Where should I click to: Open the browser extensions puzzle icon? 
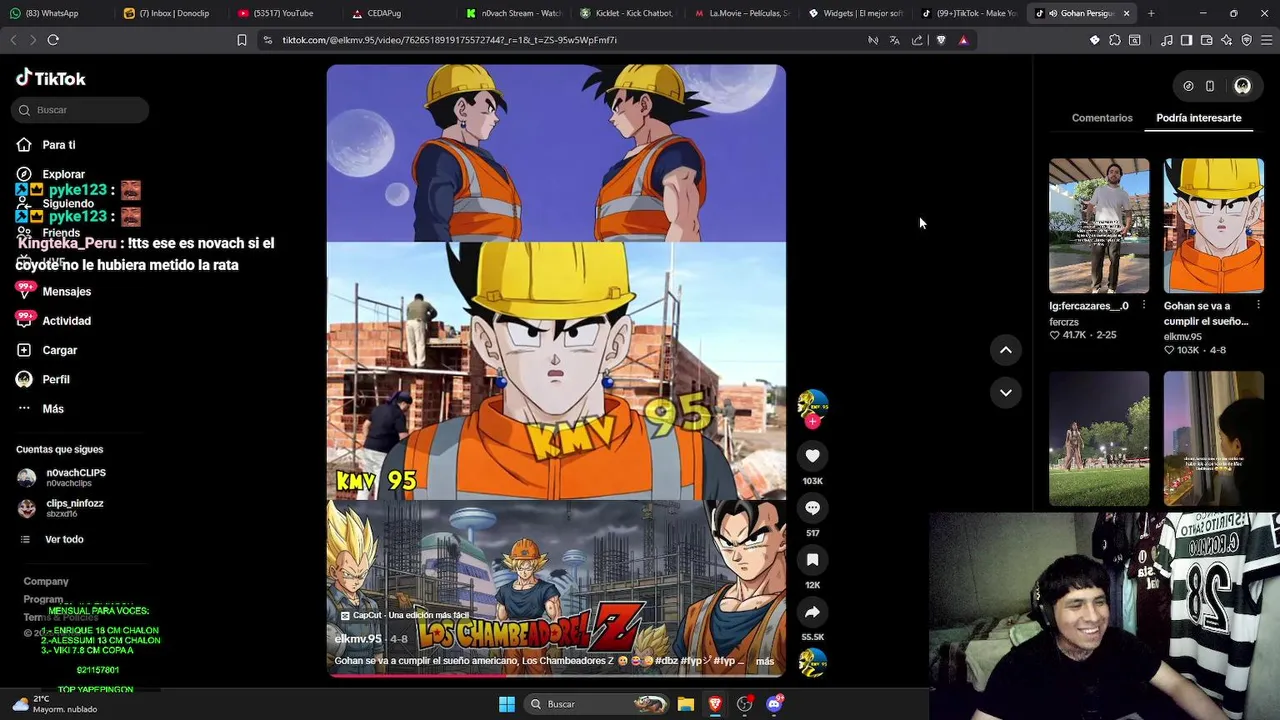(x=1115, y=40)
